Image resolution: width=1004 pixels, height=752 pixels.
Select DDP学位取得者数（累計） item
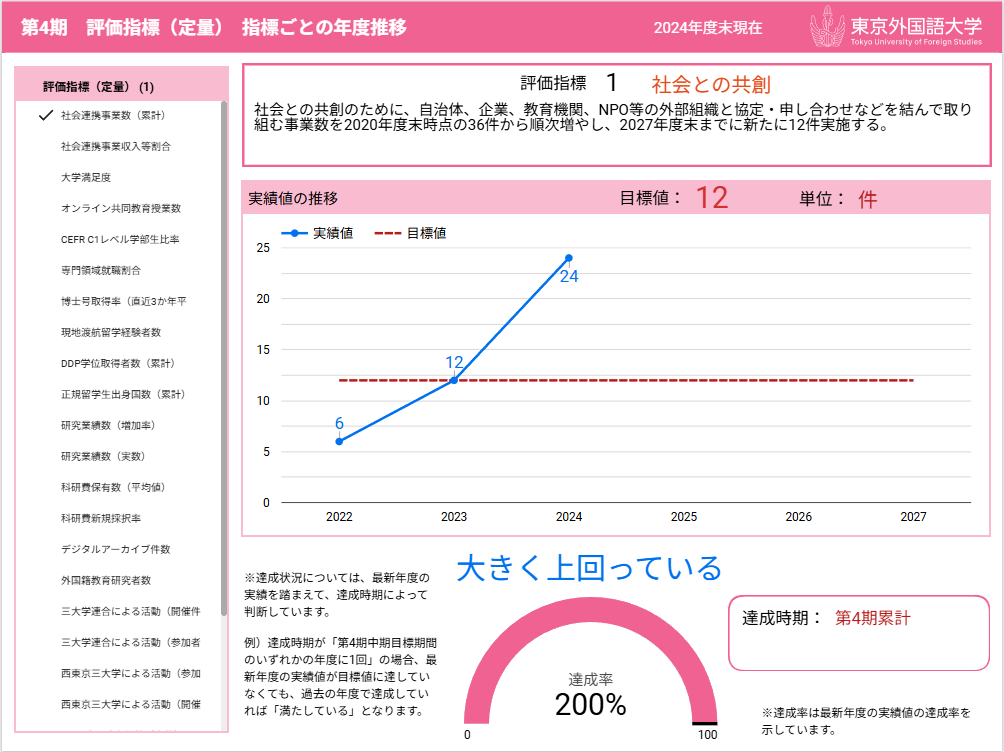coord(117,363)
